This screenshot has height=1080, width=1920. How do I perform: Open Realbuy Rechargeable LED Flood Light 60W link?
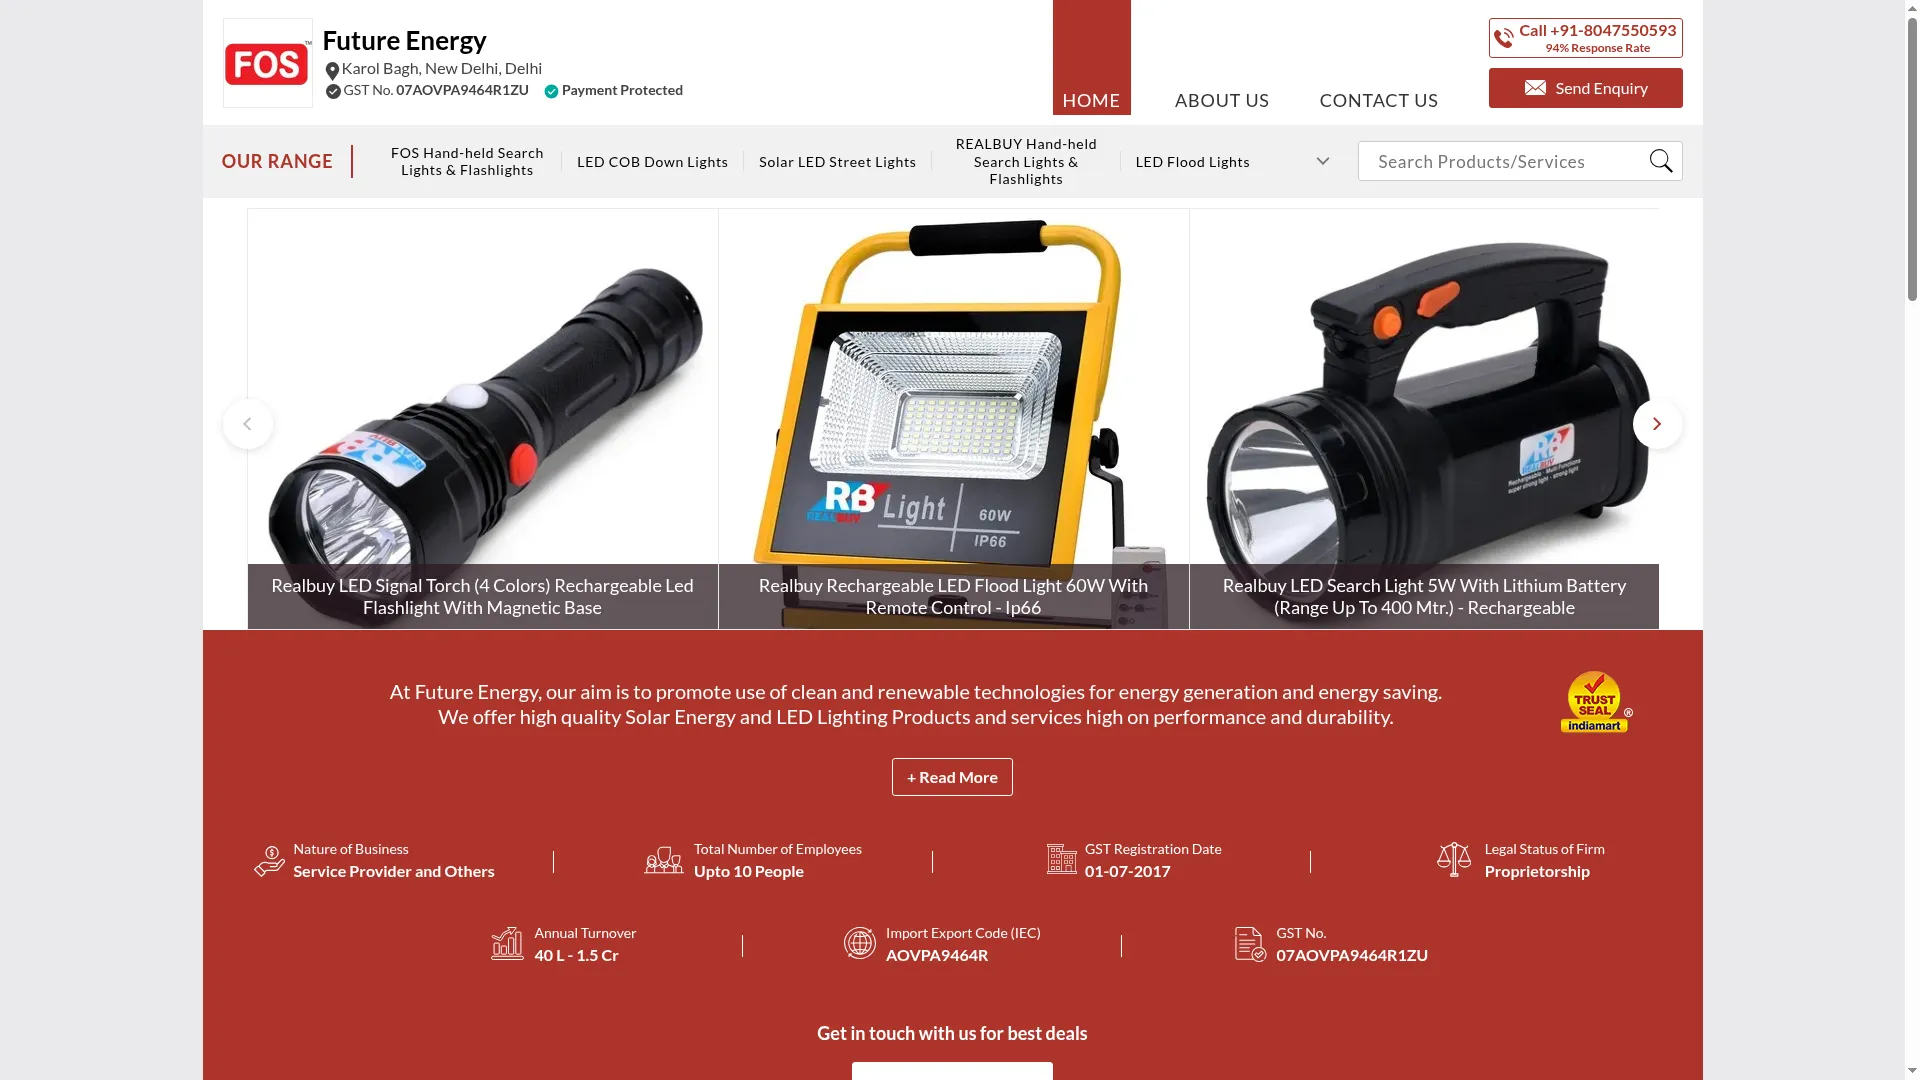coord(953,597)
